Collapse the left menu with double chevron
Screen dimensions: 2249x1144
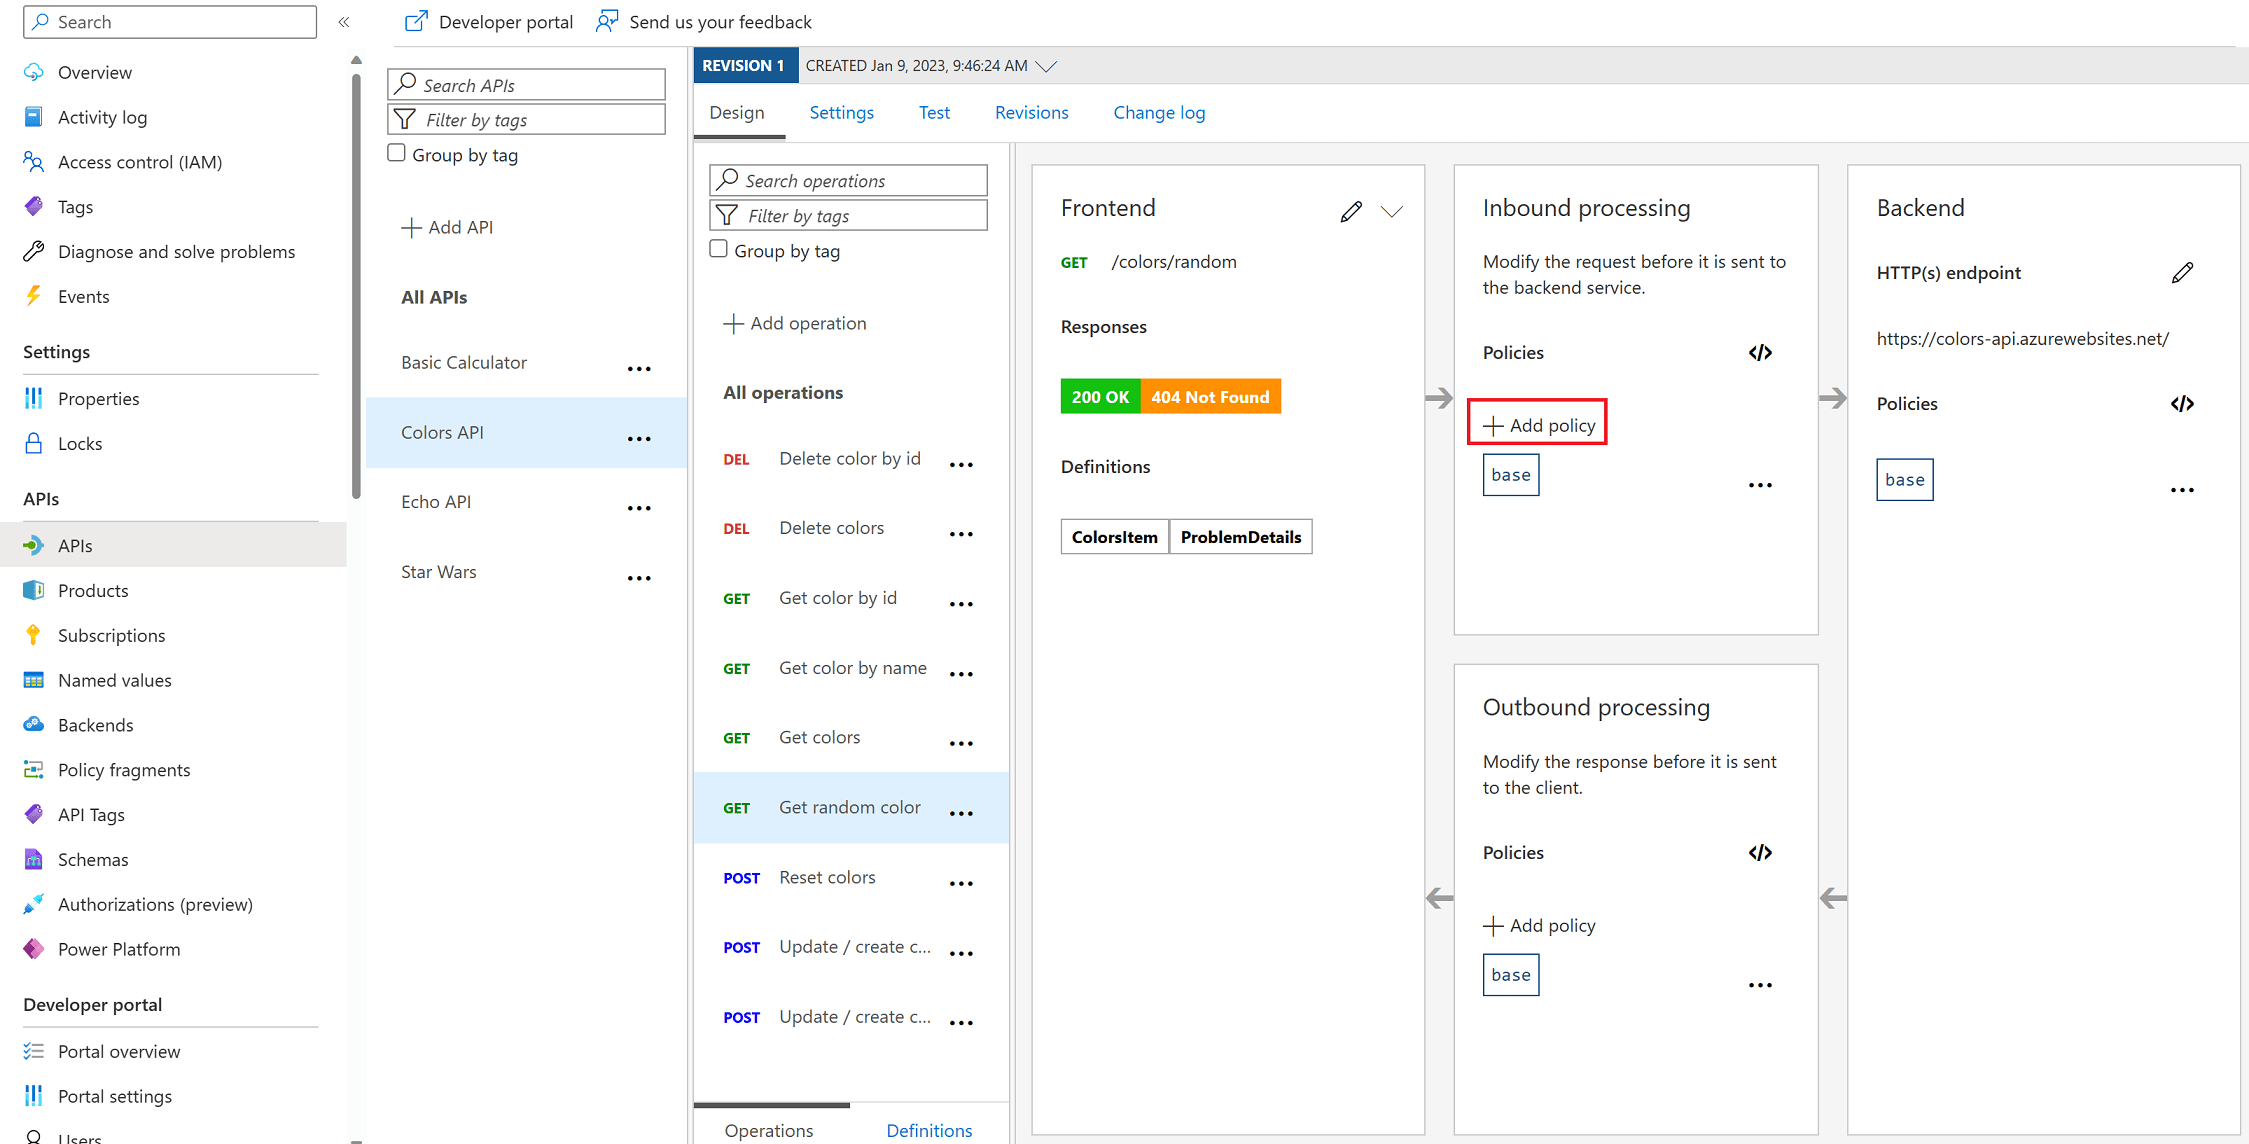pos(344,22)
